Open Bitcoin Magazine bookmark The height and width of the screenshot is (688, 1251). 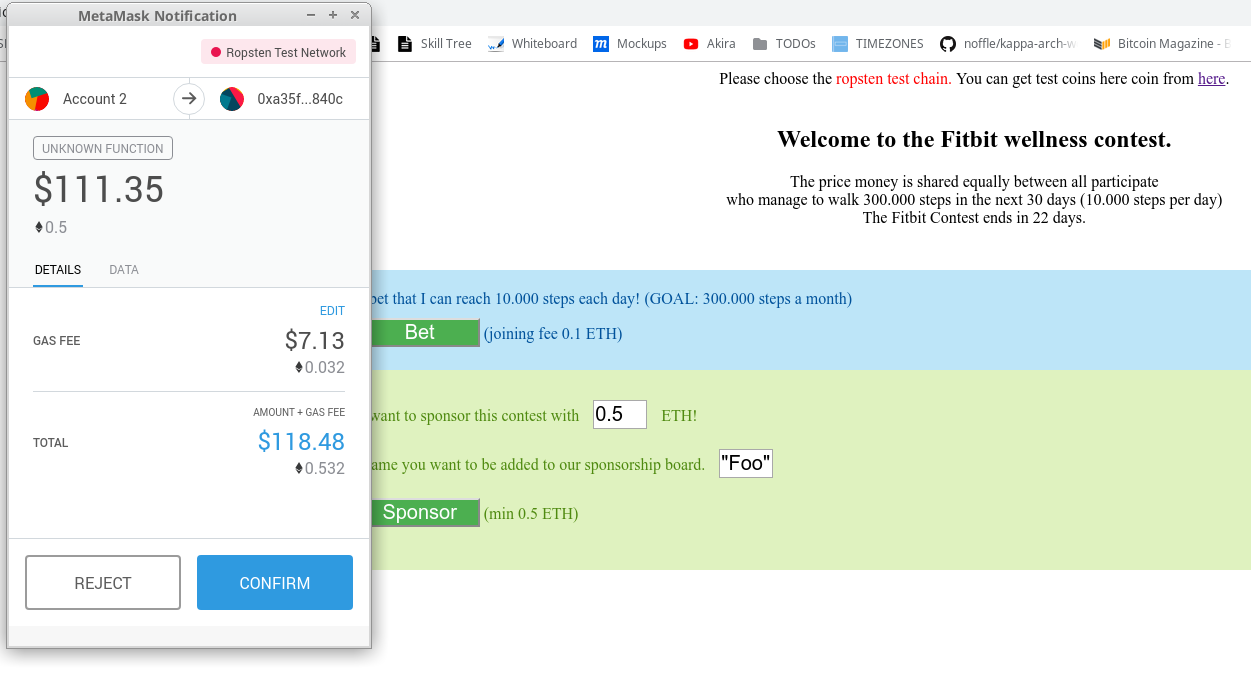point(1161,43)
